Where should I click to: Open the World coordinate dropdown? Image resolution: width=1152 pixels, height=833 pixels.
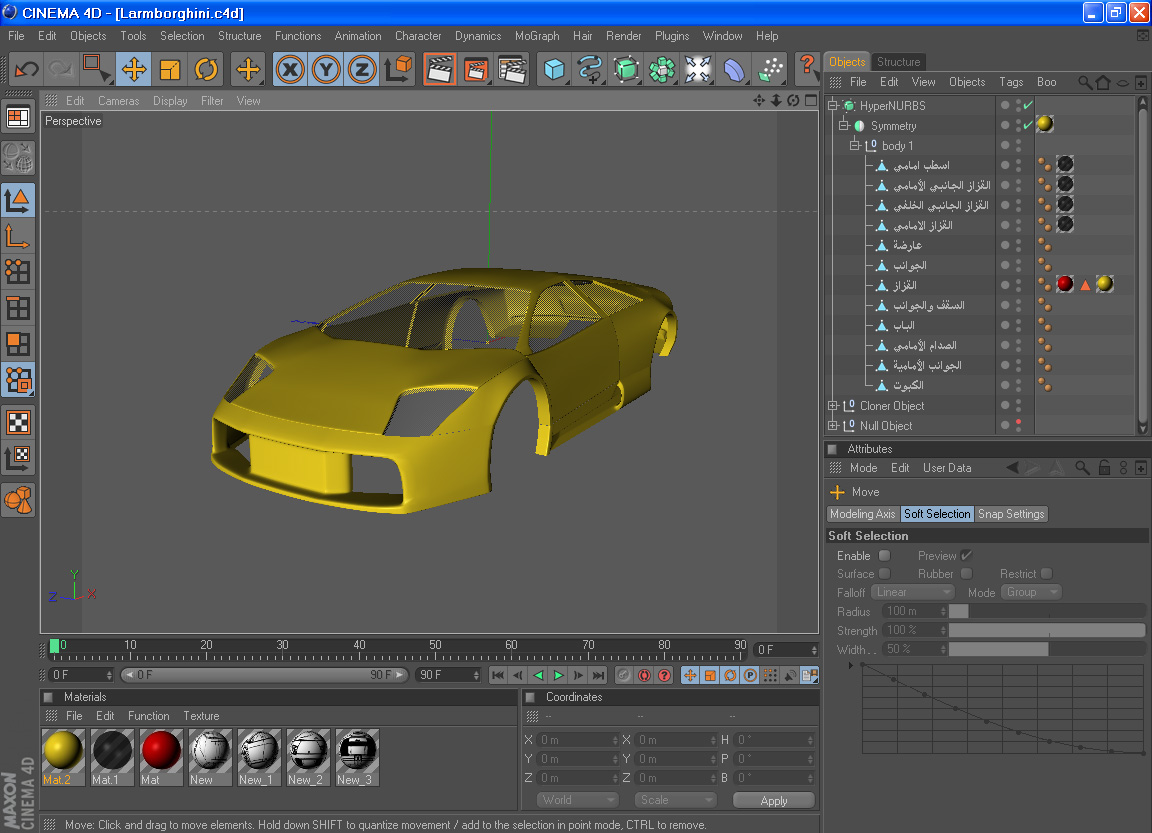pyautogui.click(x=577, y=800)
